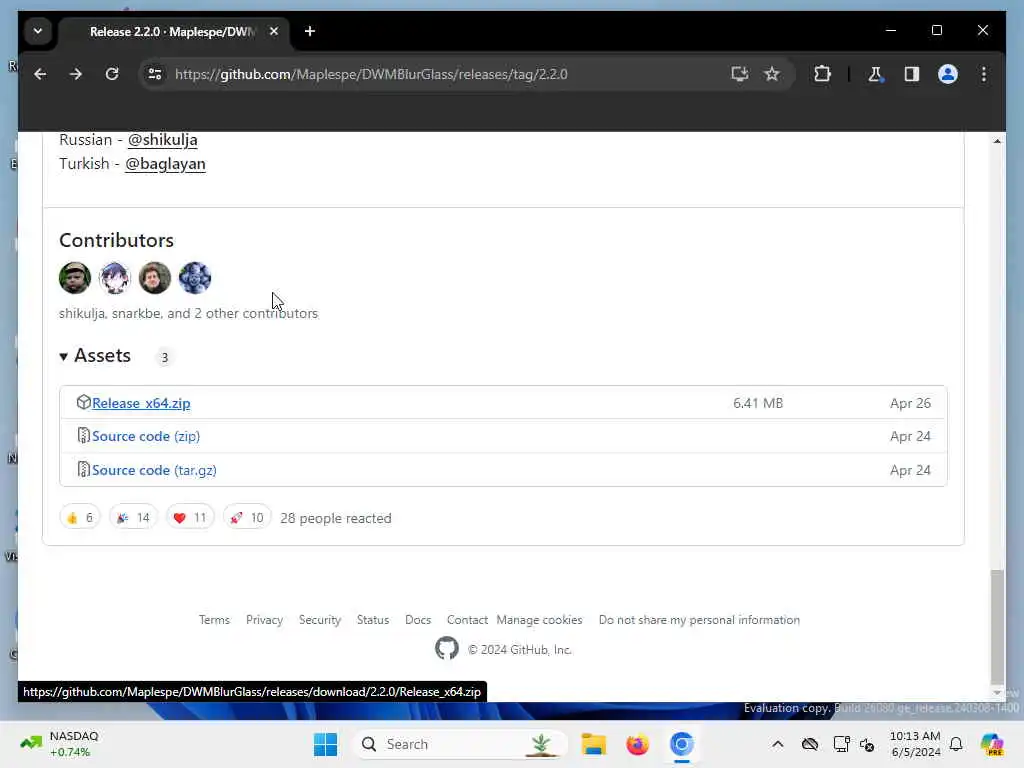Open @shikulja profile link
Image resolution: width=1024 pixels, height=768 pixels.
click(163, 140)
